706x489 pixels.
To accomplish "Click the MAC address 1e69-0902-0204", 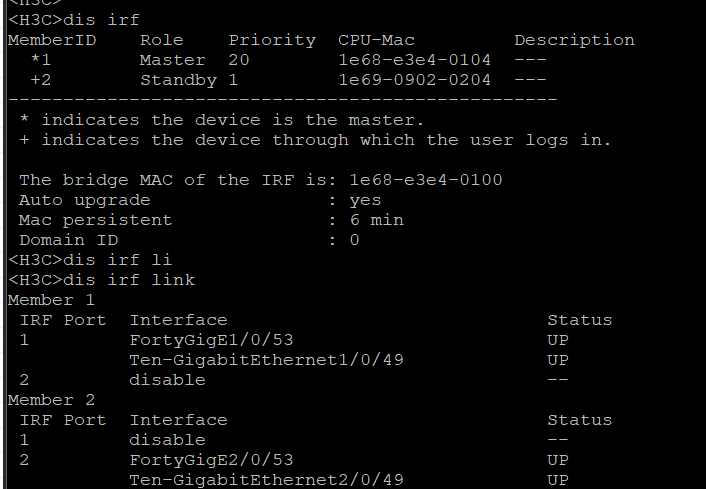I will 415,80.
